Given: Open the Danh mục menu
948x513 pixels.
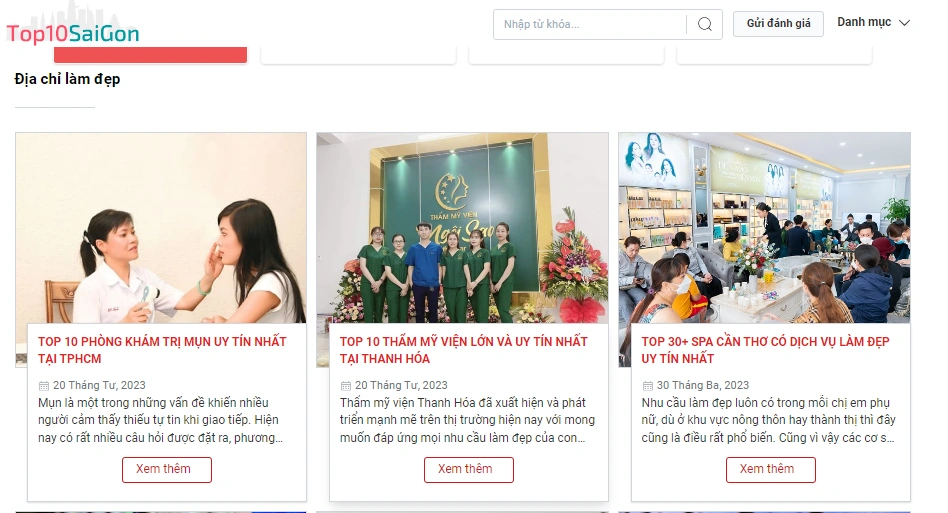Looking at the screenshot, I should point(873,22).
